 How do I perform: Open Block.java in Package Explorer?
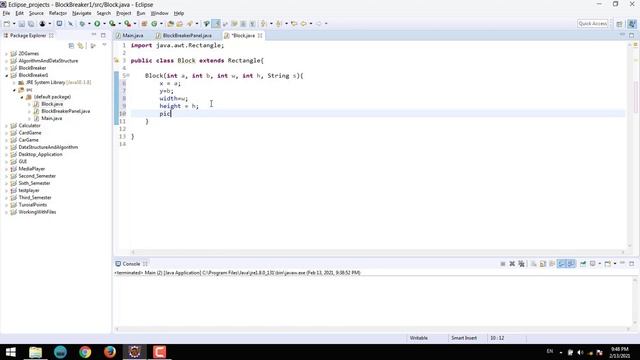coord(52,104)
